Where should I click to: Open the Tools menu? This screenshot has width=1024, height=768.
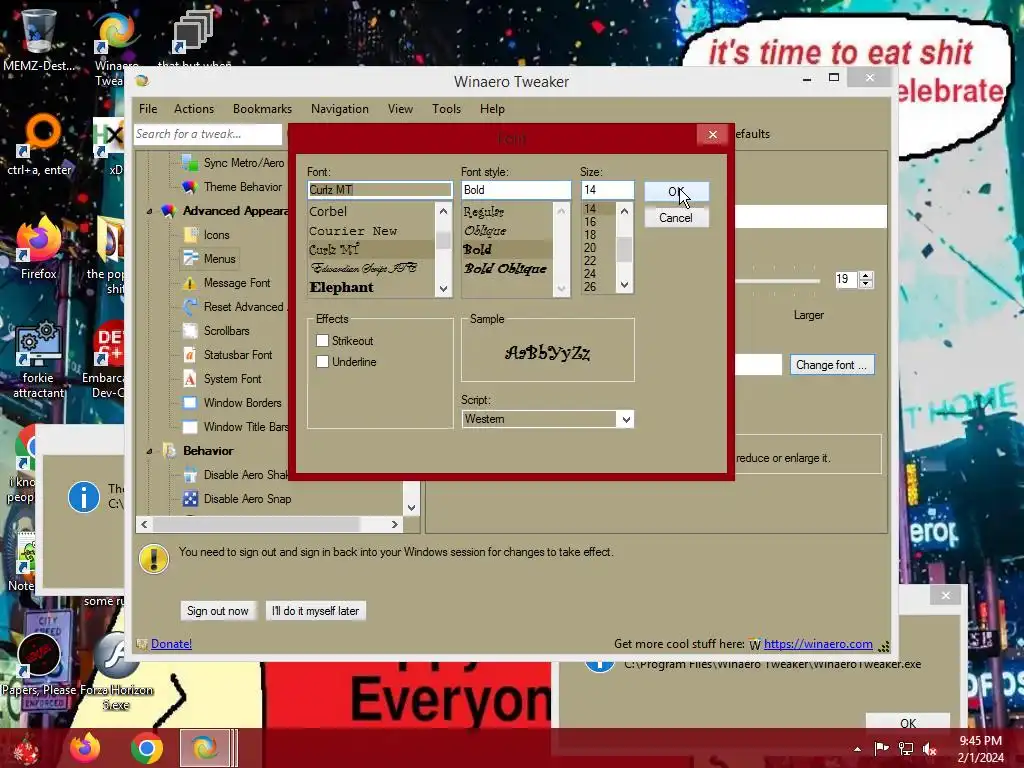click(447, 109)
